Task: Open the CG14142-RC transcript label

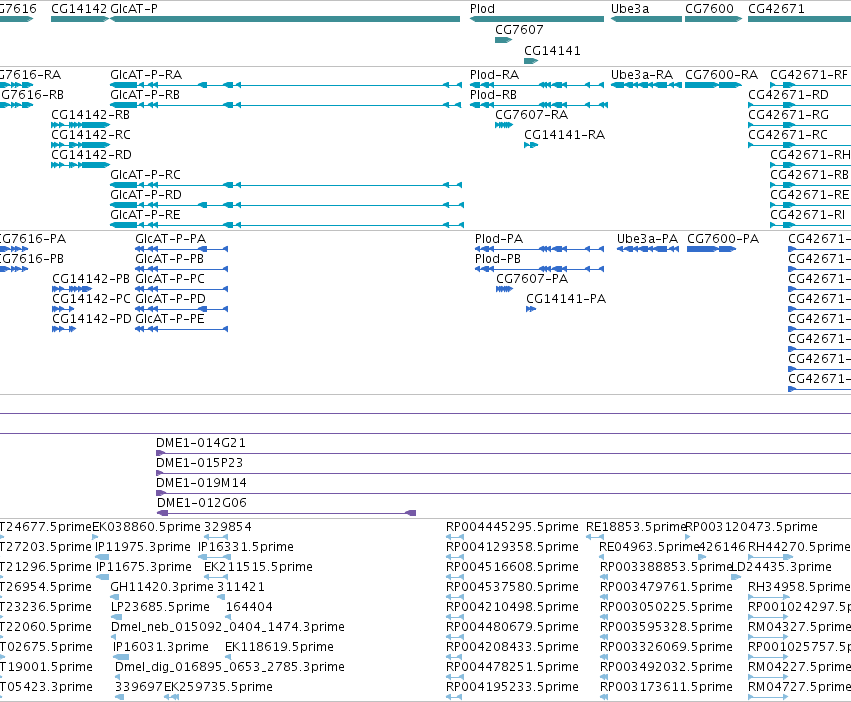Action: pos(91,135)
